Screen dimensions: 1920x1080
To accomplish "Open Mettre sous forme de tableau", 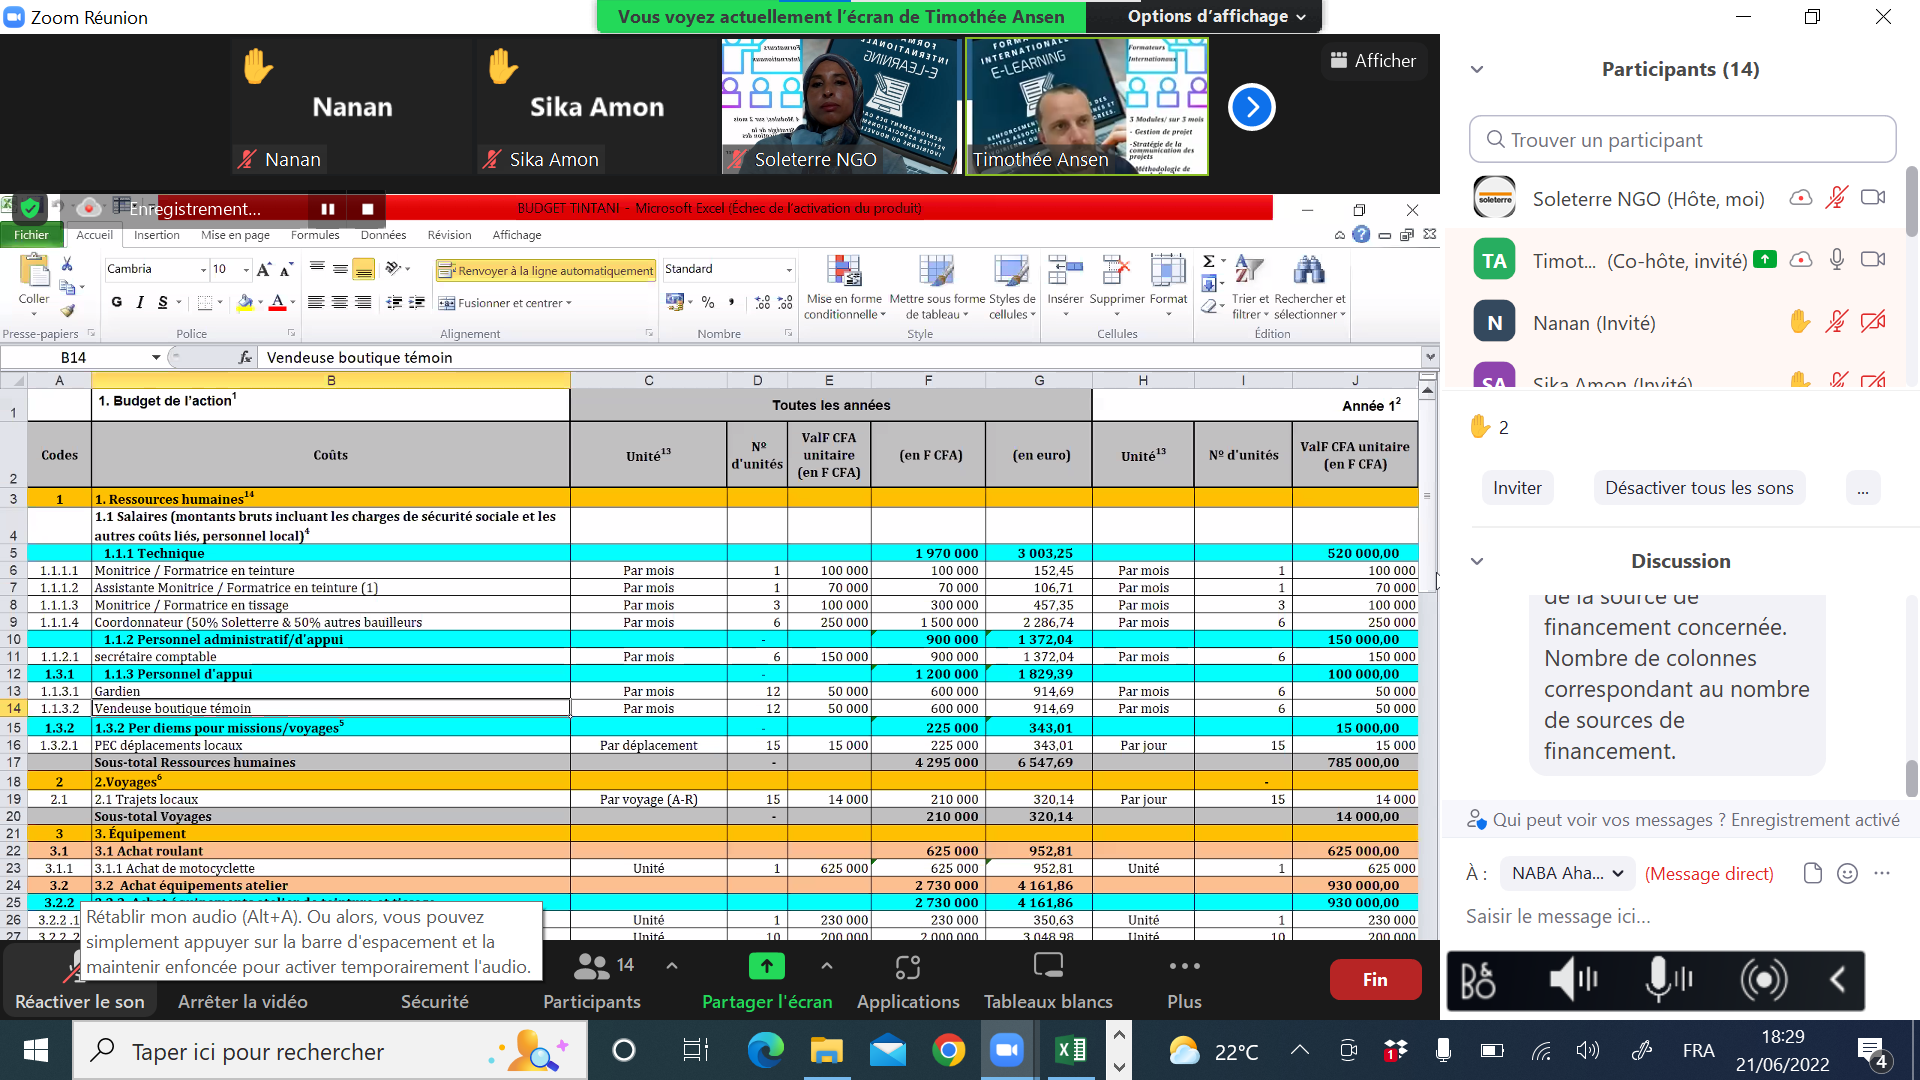I will tap(937, 287).
